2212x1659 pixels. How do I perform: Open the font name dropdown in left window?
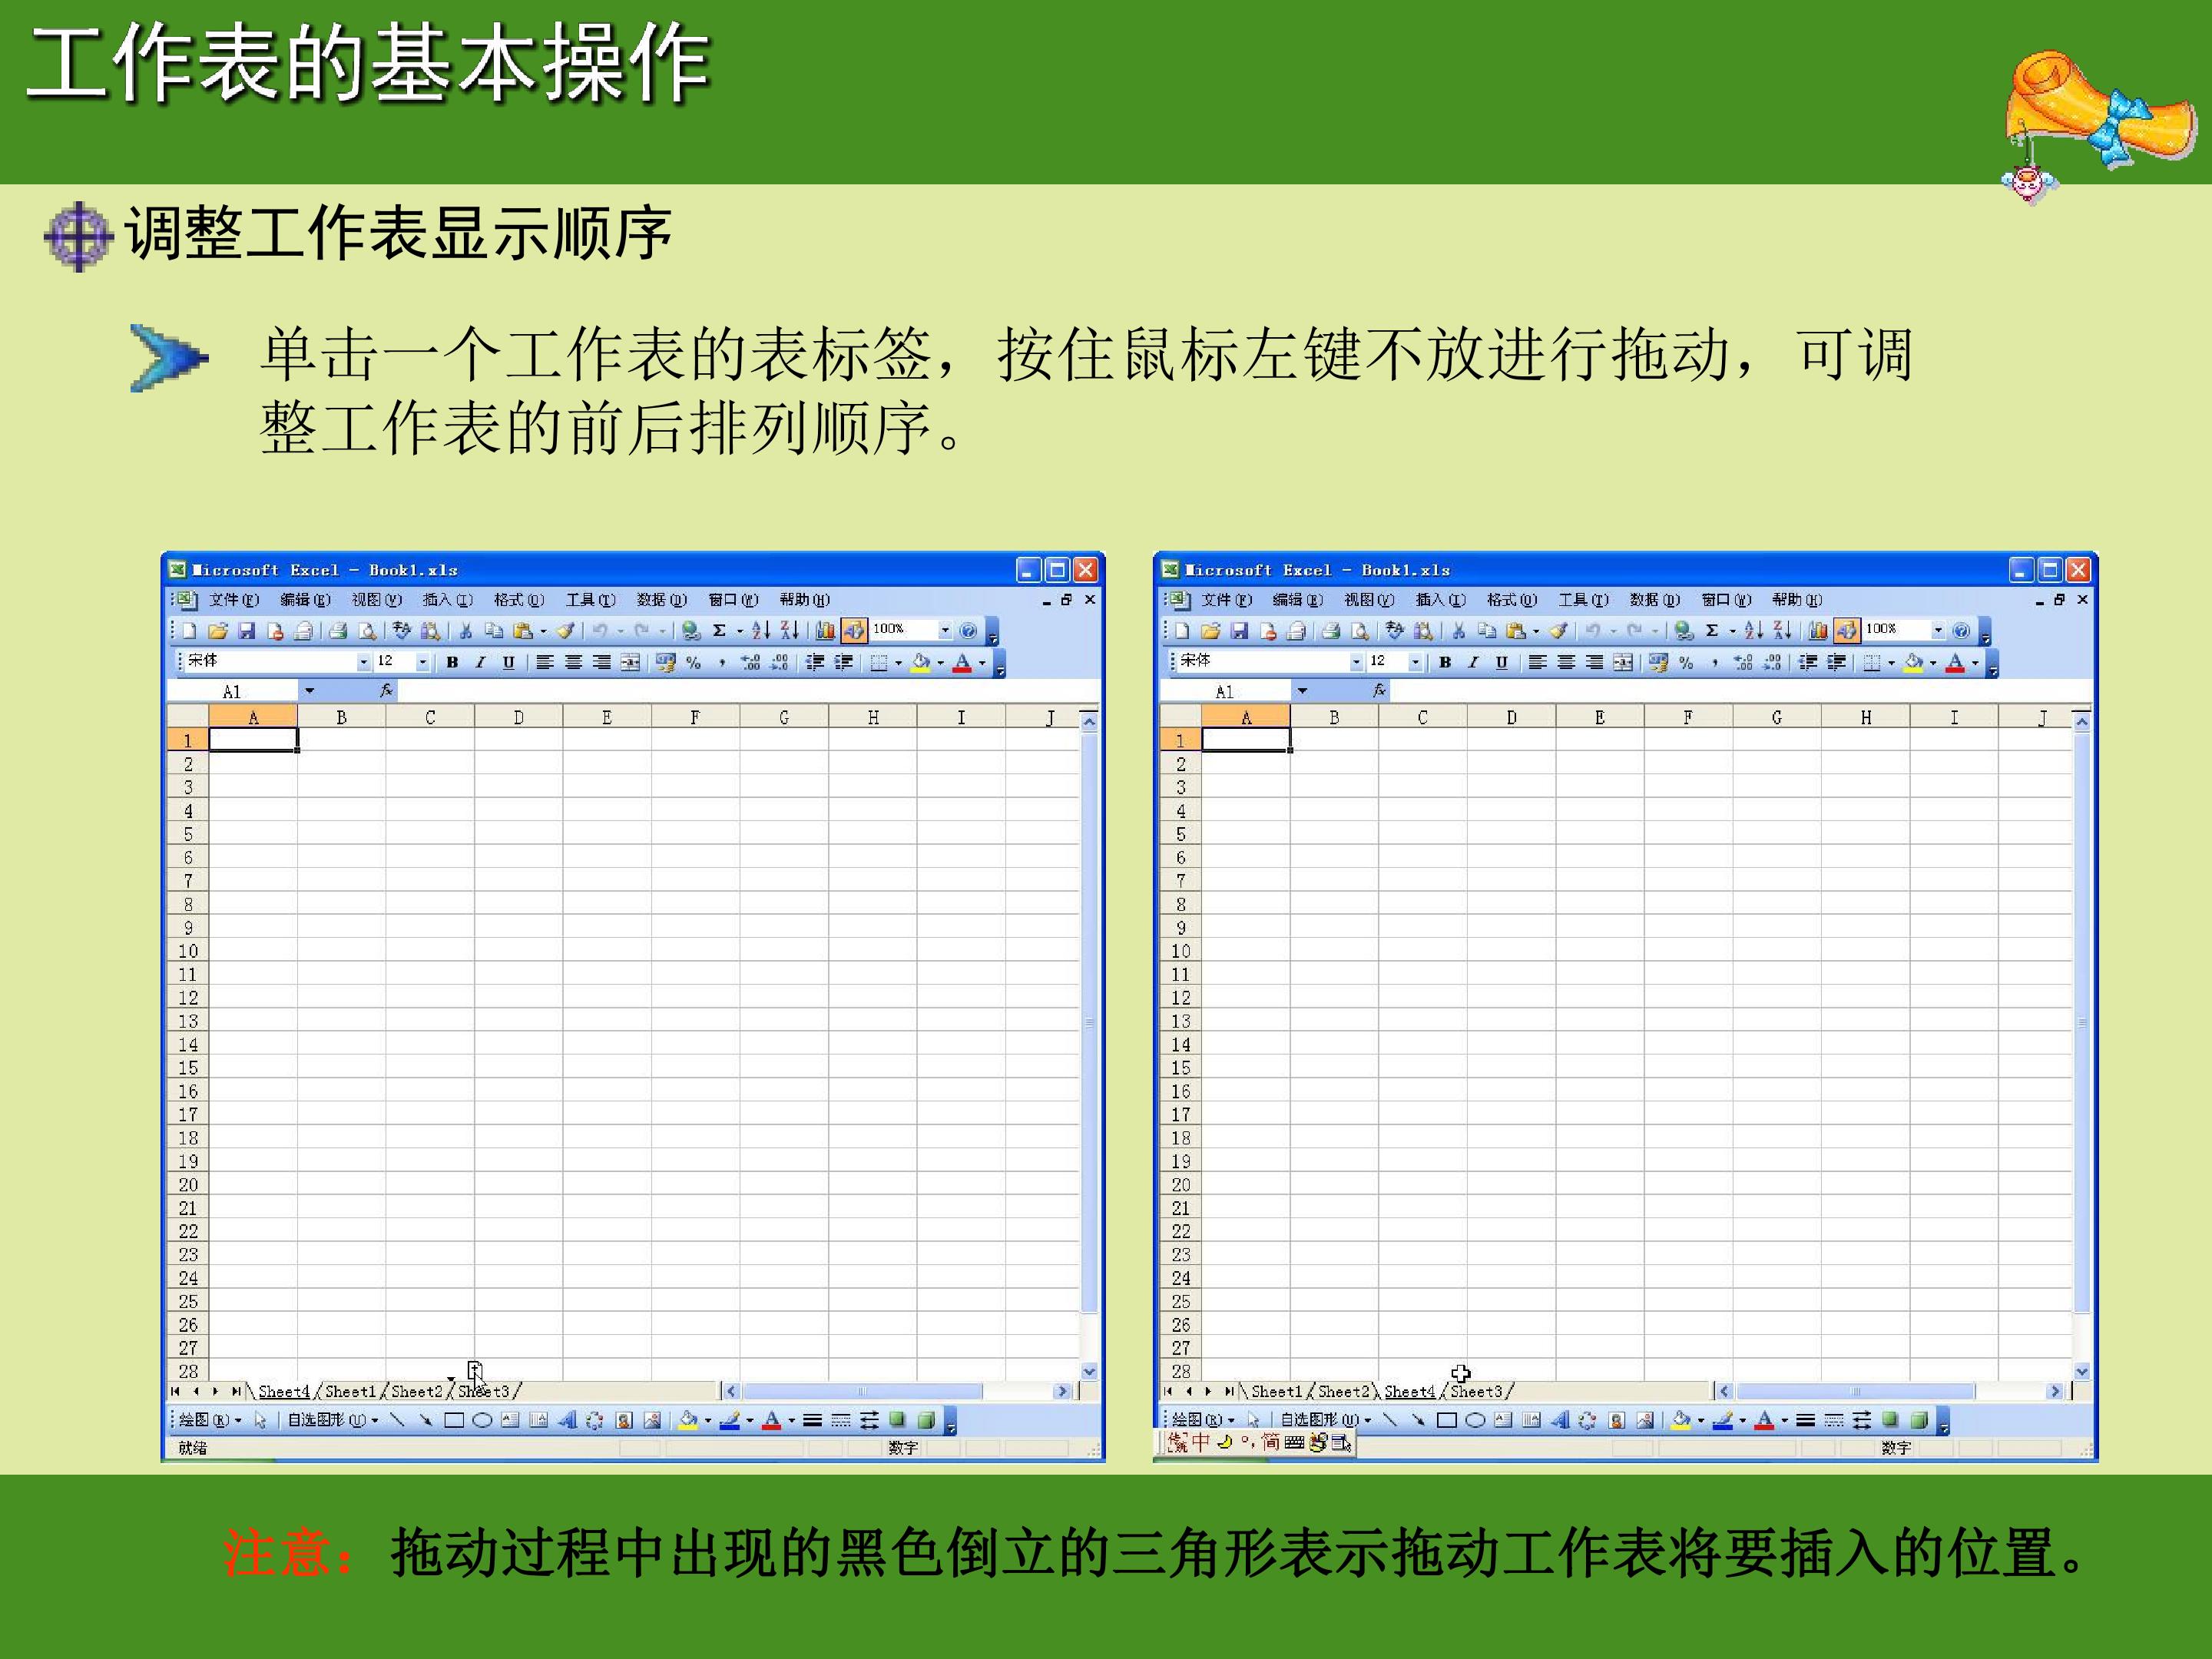click(364, 662)
